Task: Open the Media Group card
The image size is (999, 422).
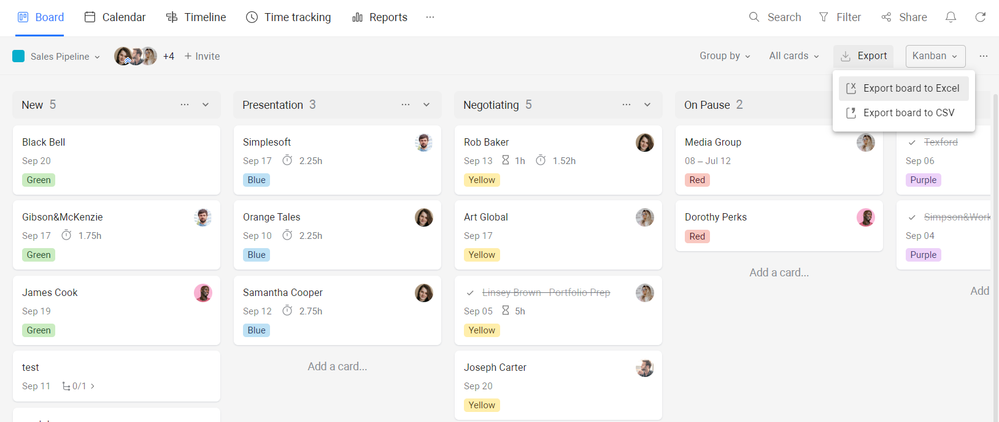Action: pos(779,160)
